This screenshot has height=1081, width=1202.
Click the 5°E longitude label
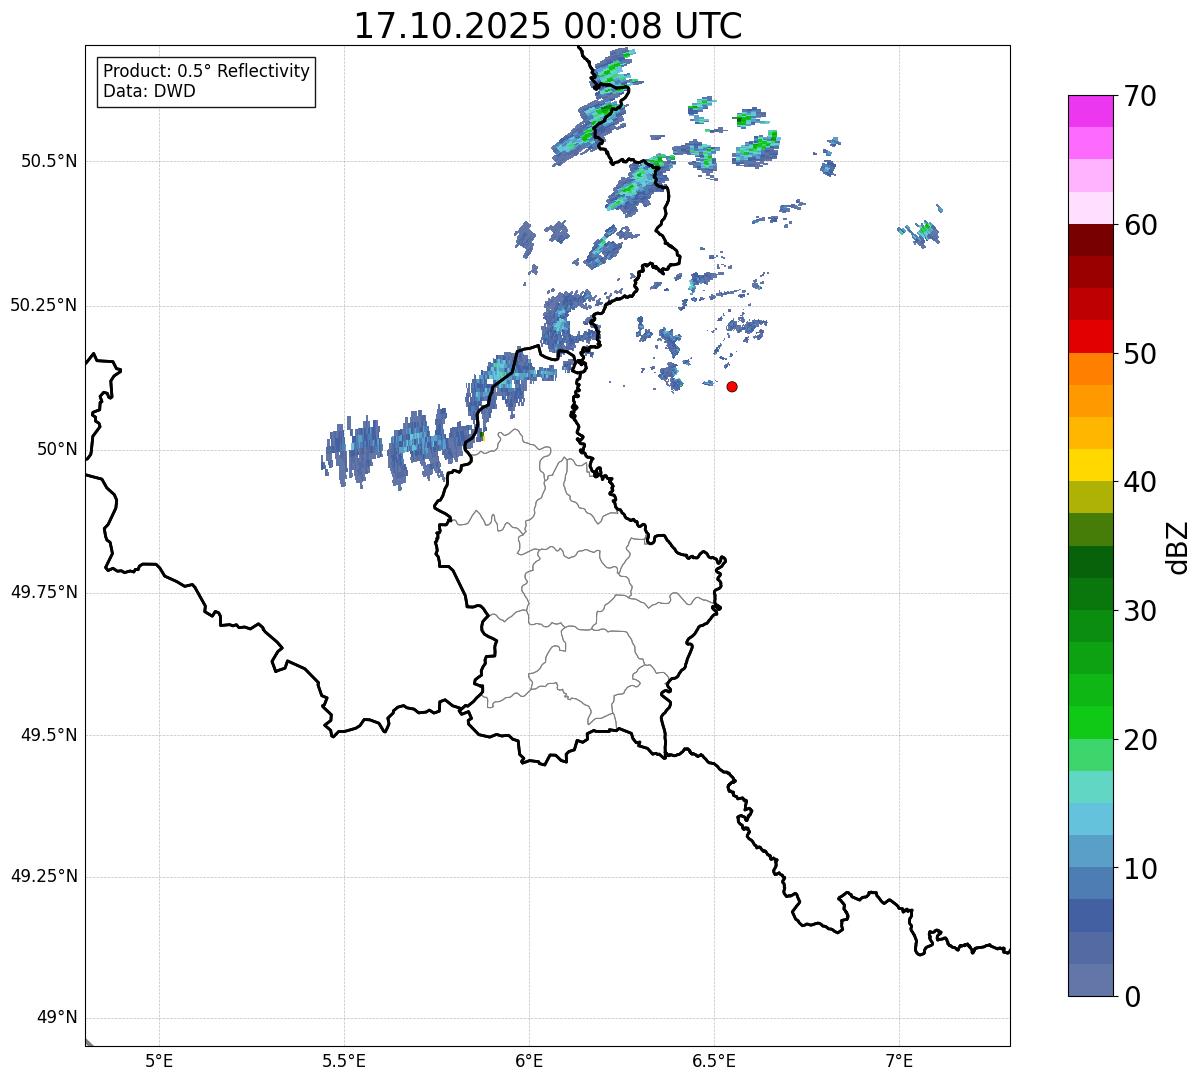coord(159,1060)
